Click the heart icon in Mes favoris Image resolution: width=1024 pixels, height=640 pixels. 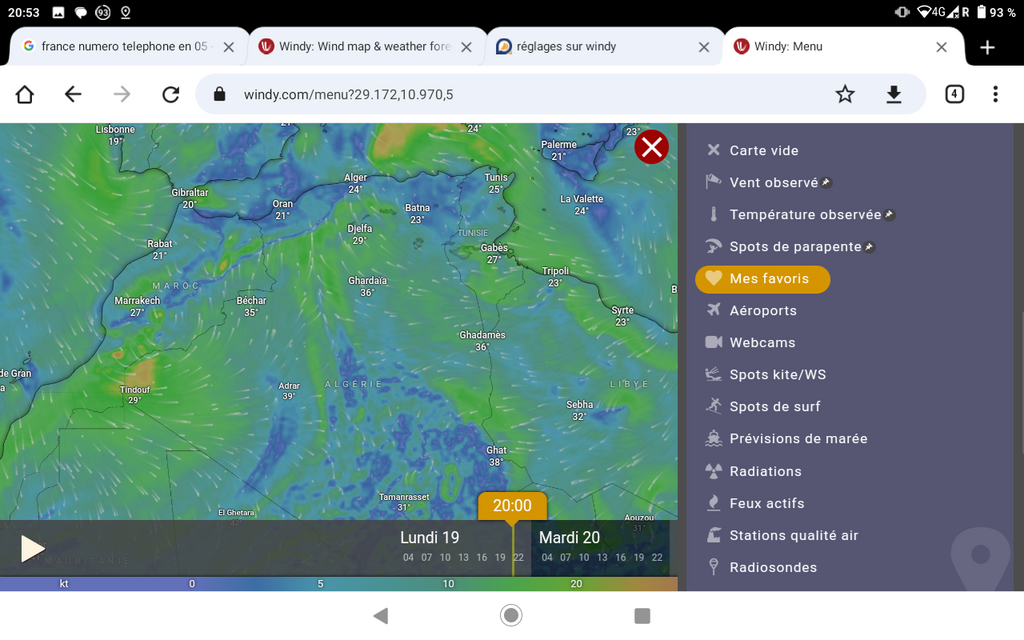click(713, 278)
